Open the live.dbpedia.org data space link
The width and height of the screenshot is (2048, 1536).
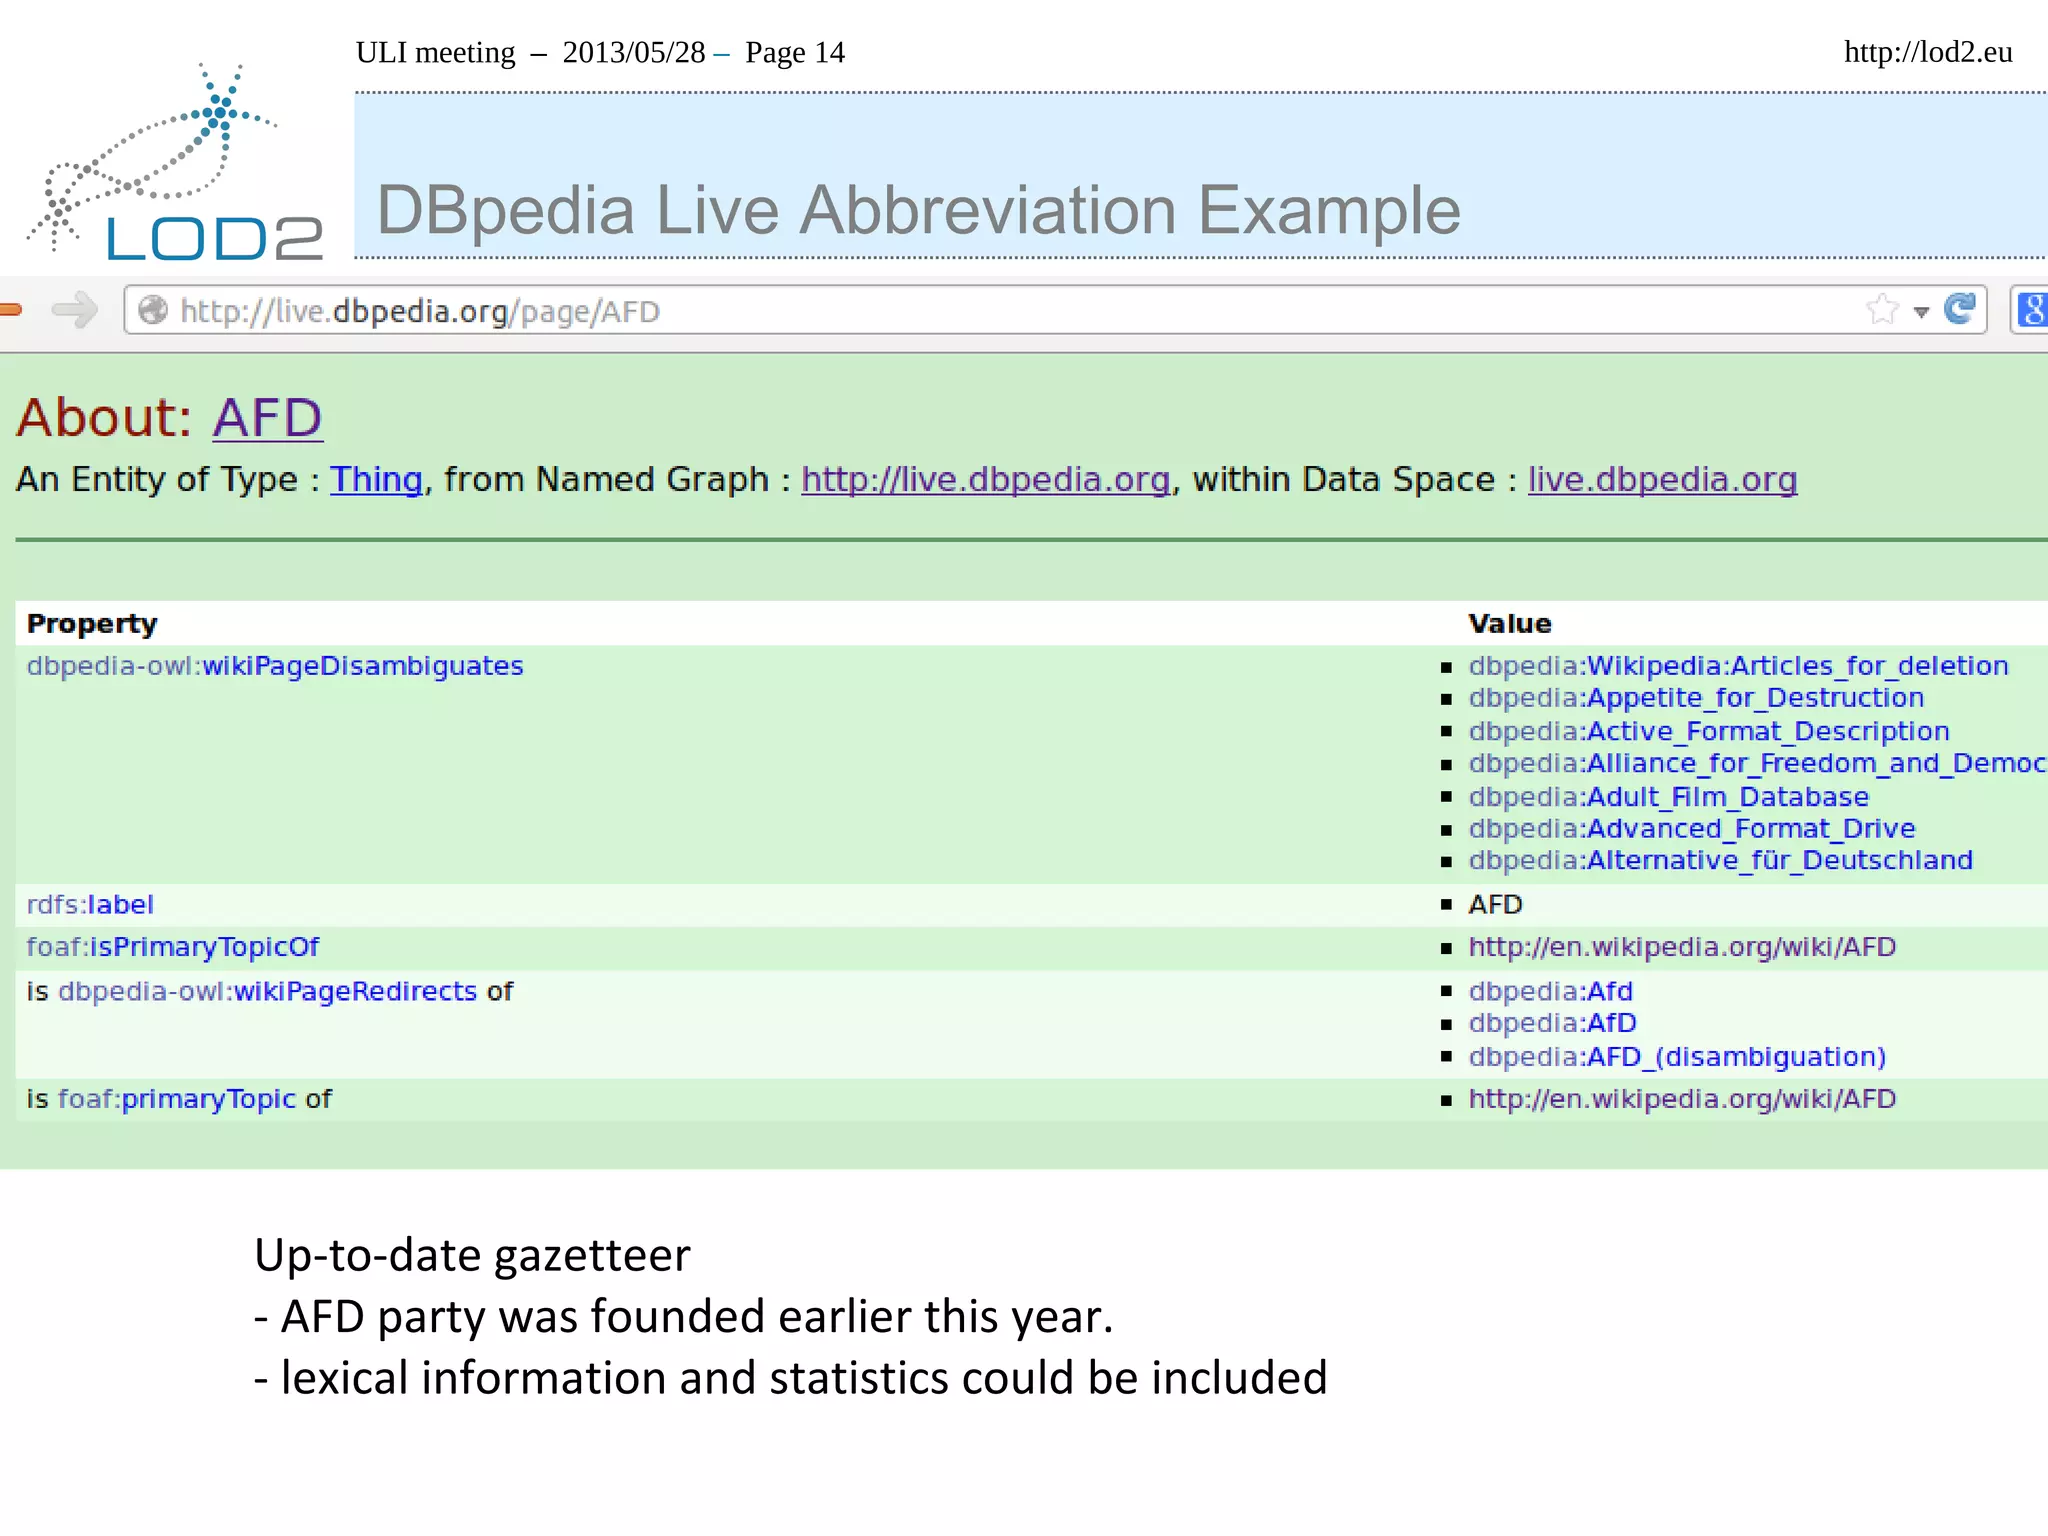[1662, 480]
